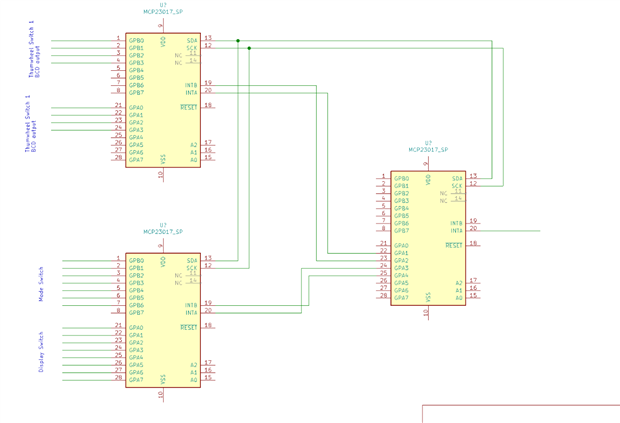Select the rightmost chip's GPB0 pin 1
This screenshot has height=423, width=620.
pos(383,178)
